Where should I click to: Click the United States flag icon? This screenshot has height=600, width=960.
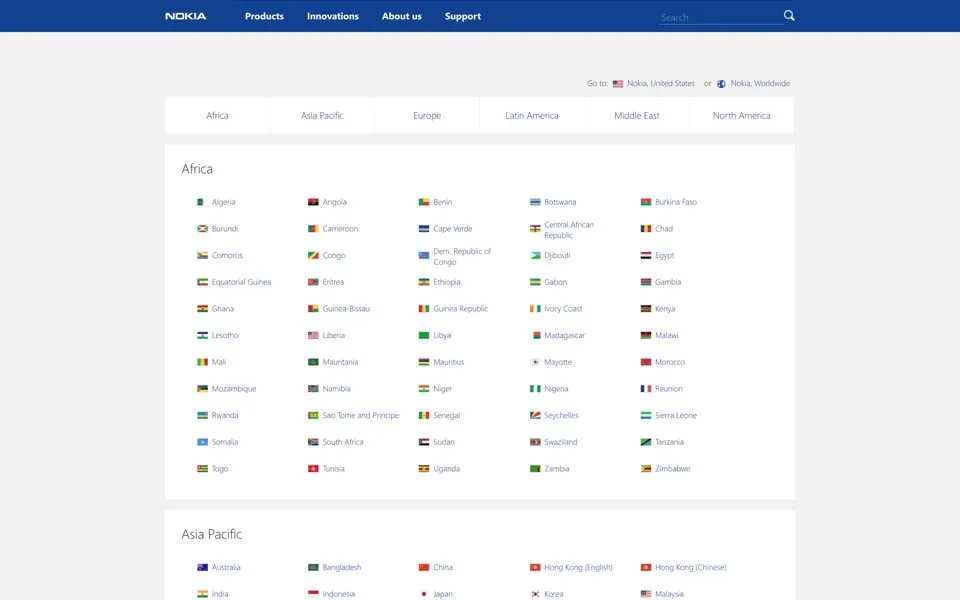[618, 84]
